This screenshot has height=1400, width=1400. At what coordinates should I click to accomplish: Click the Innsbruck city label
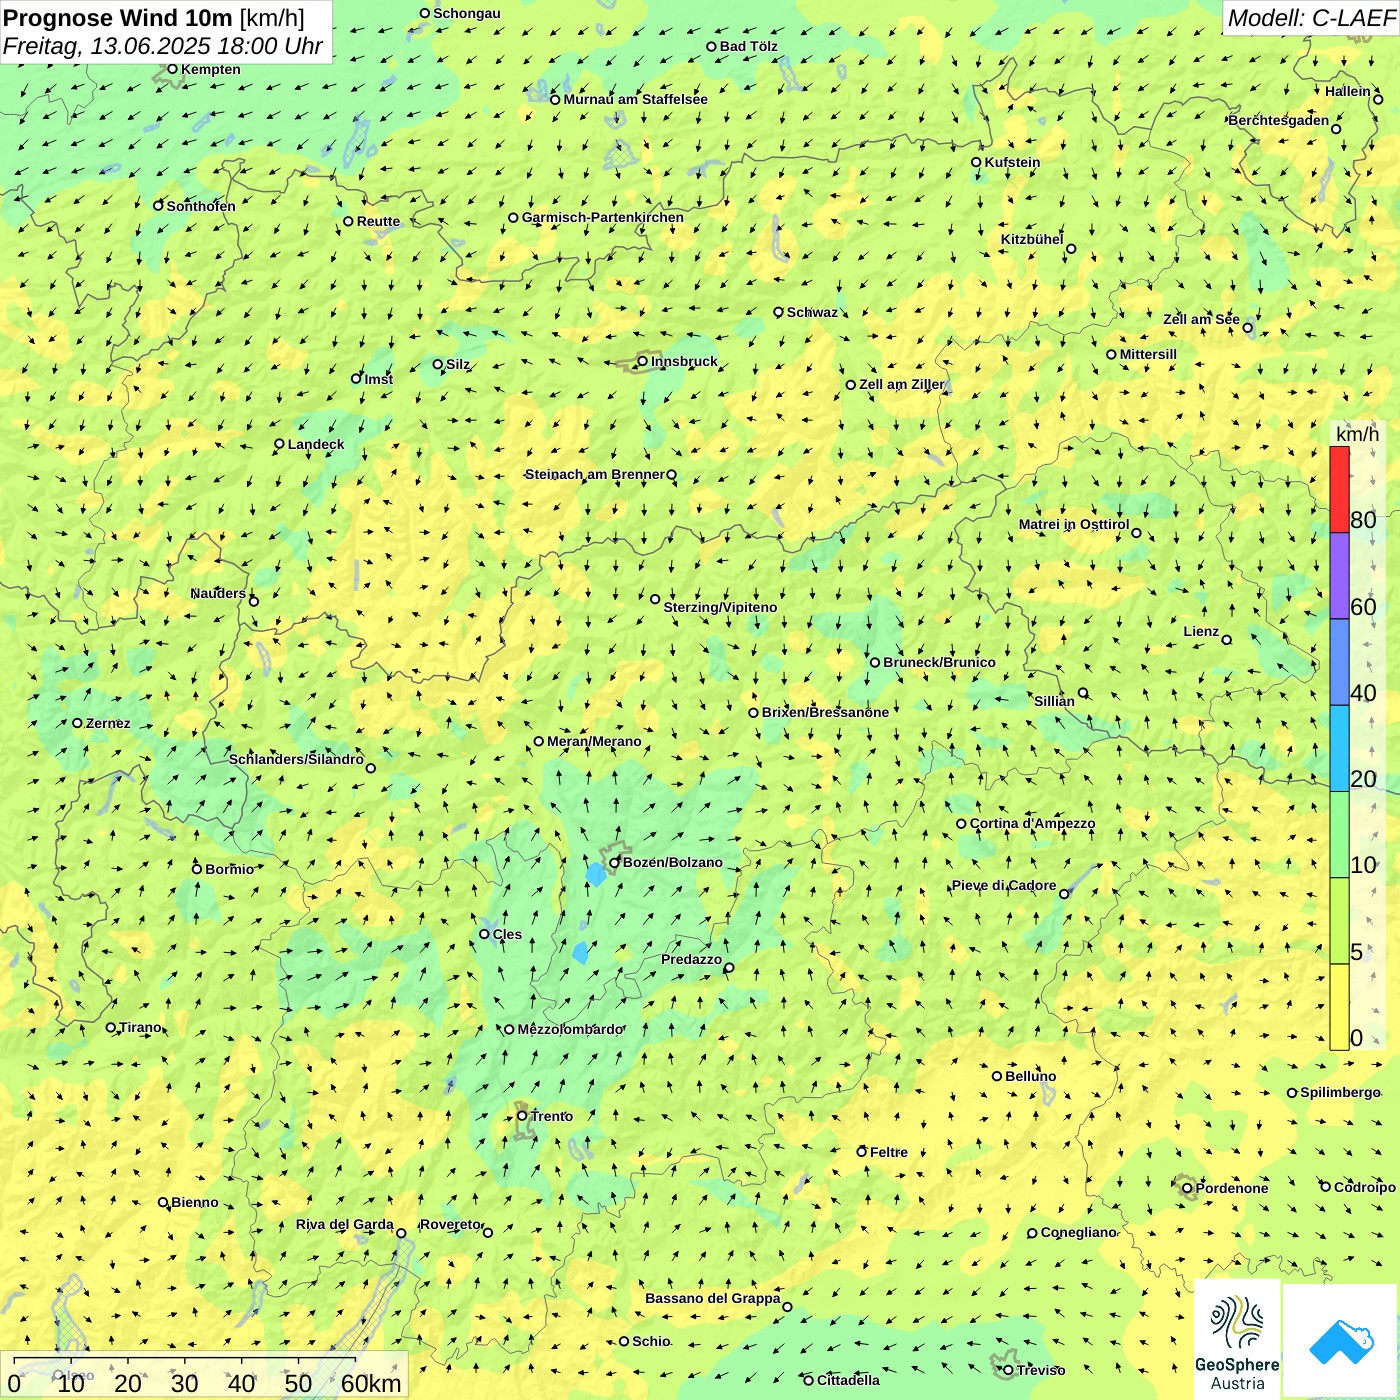tap(684, 361)
